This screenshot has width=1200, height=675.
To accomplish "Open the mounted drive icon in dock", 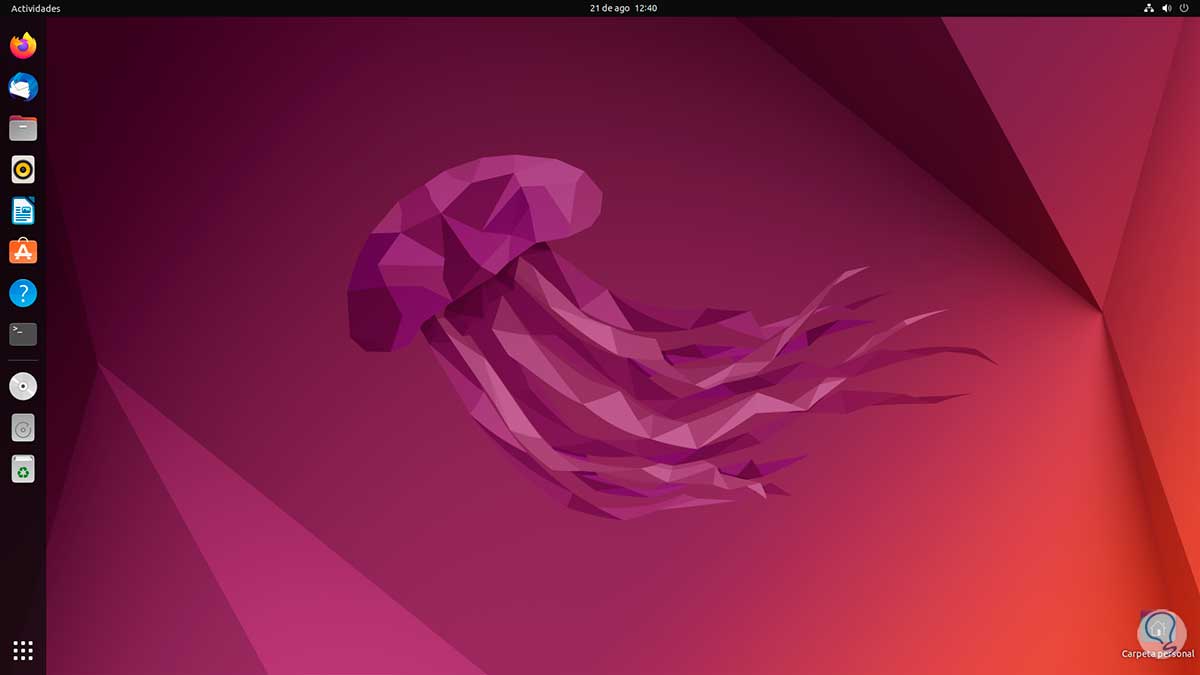I will [23, 427].
